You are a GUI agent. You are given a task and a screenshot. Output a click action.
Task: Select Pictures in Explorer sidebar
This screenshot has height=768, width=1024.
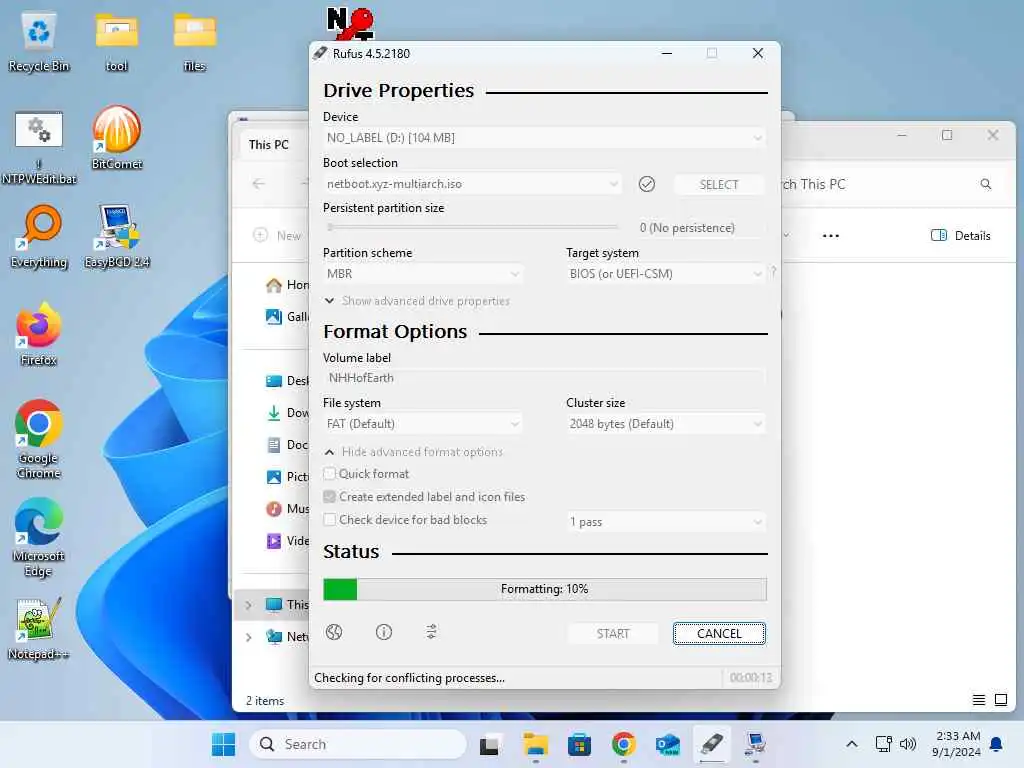pos(287,477)
